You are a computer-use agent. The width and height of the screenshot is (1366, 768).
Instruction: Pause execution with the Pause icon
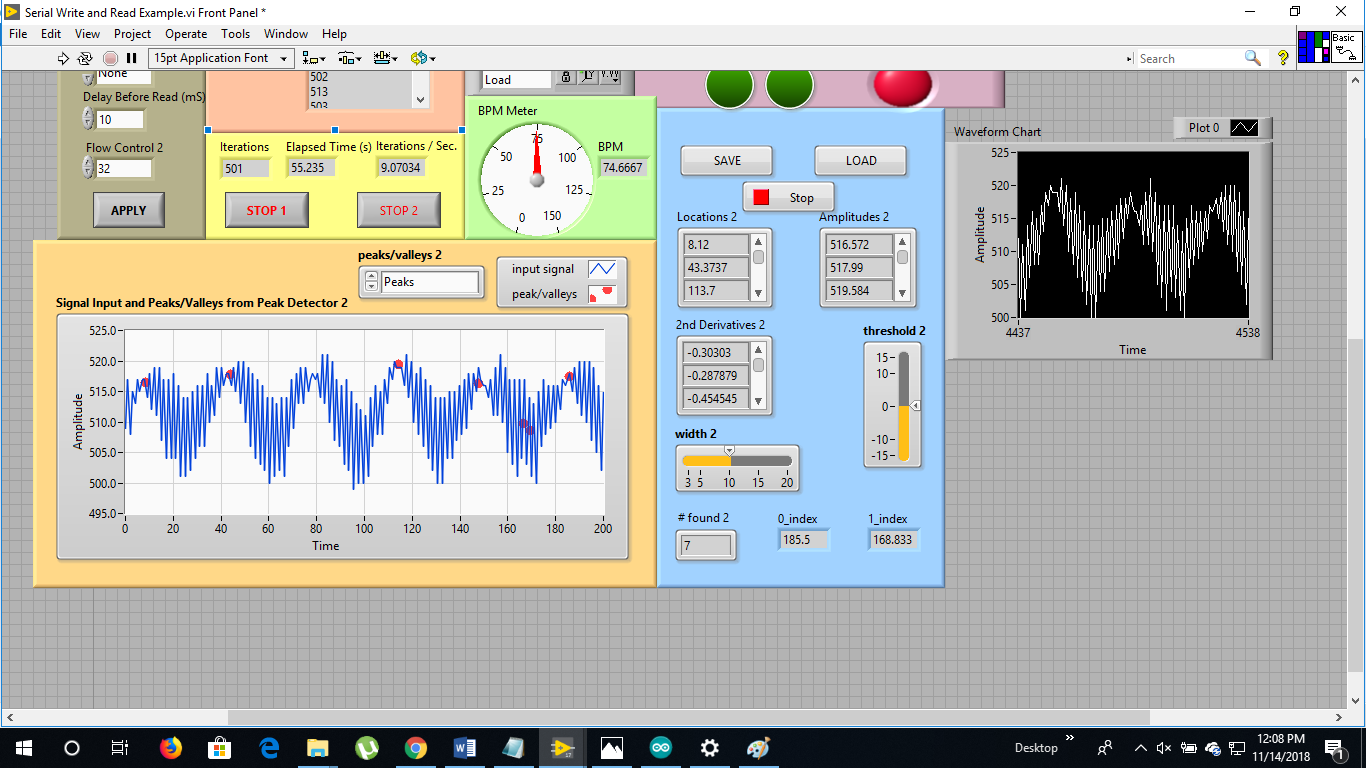tap(131, 58)
